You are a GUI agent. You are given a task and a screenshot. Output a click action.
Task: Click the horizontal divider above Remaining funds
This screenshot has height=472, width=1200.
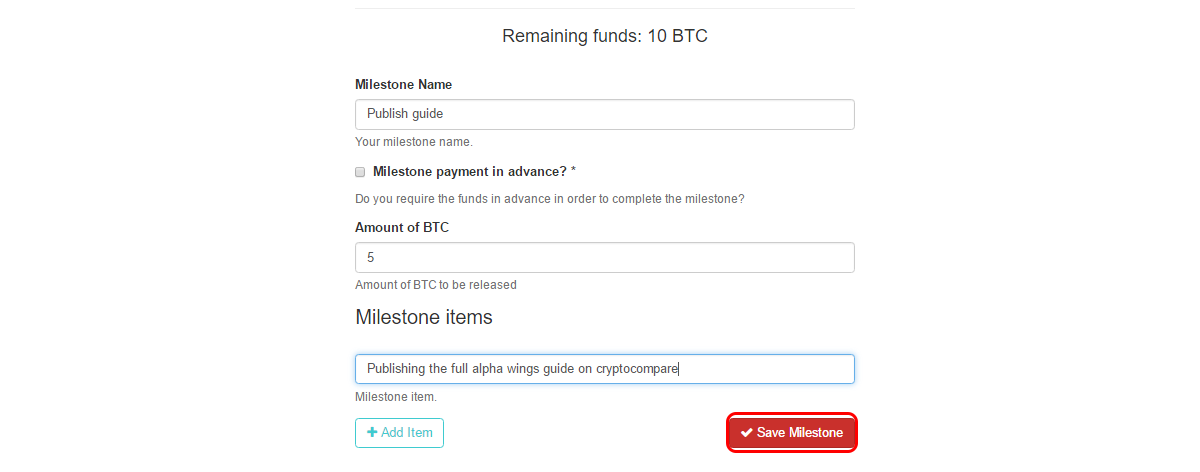[x=605, y=9]
